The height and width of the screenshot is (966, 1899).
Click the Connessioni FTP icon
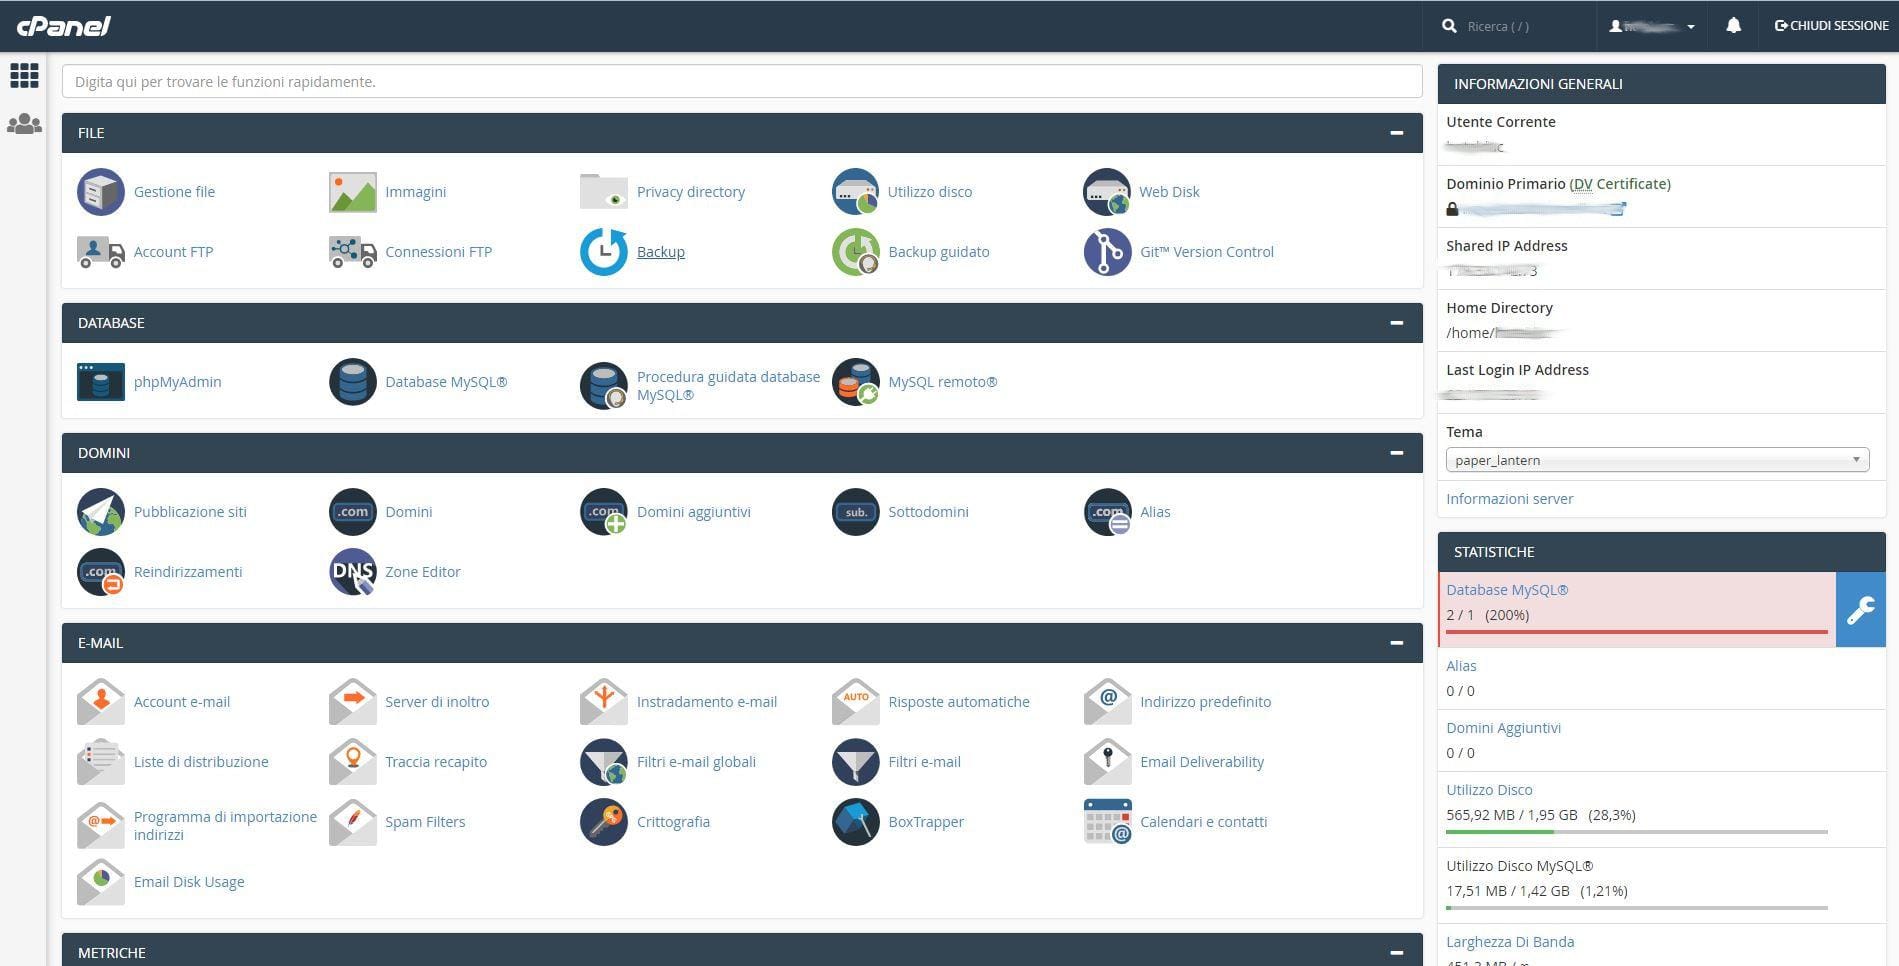[353, 252]
